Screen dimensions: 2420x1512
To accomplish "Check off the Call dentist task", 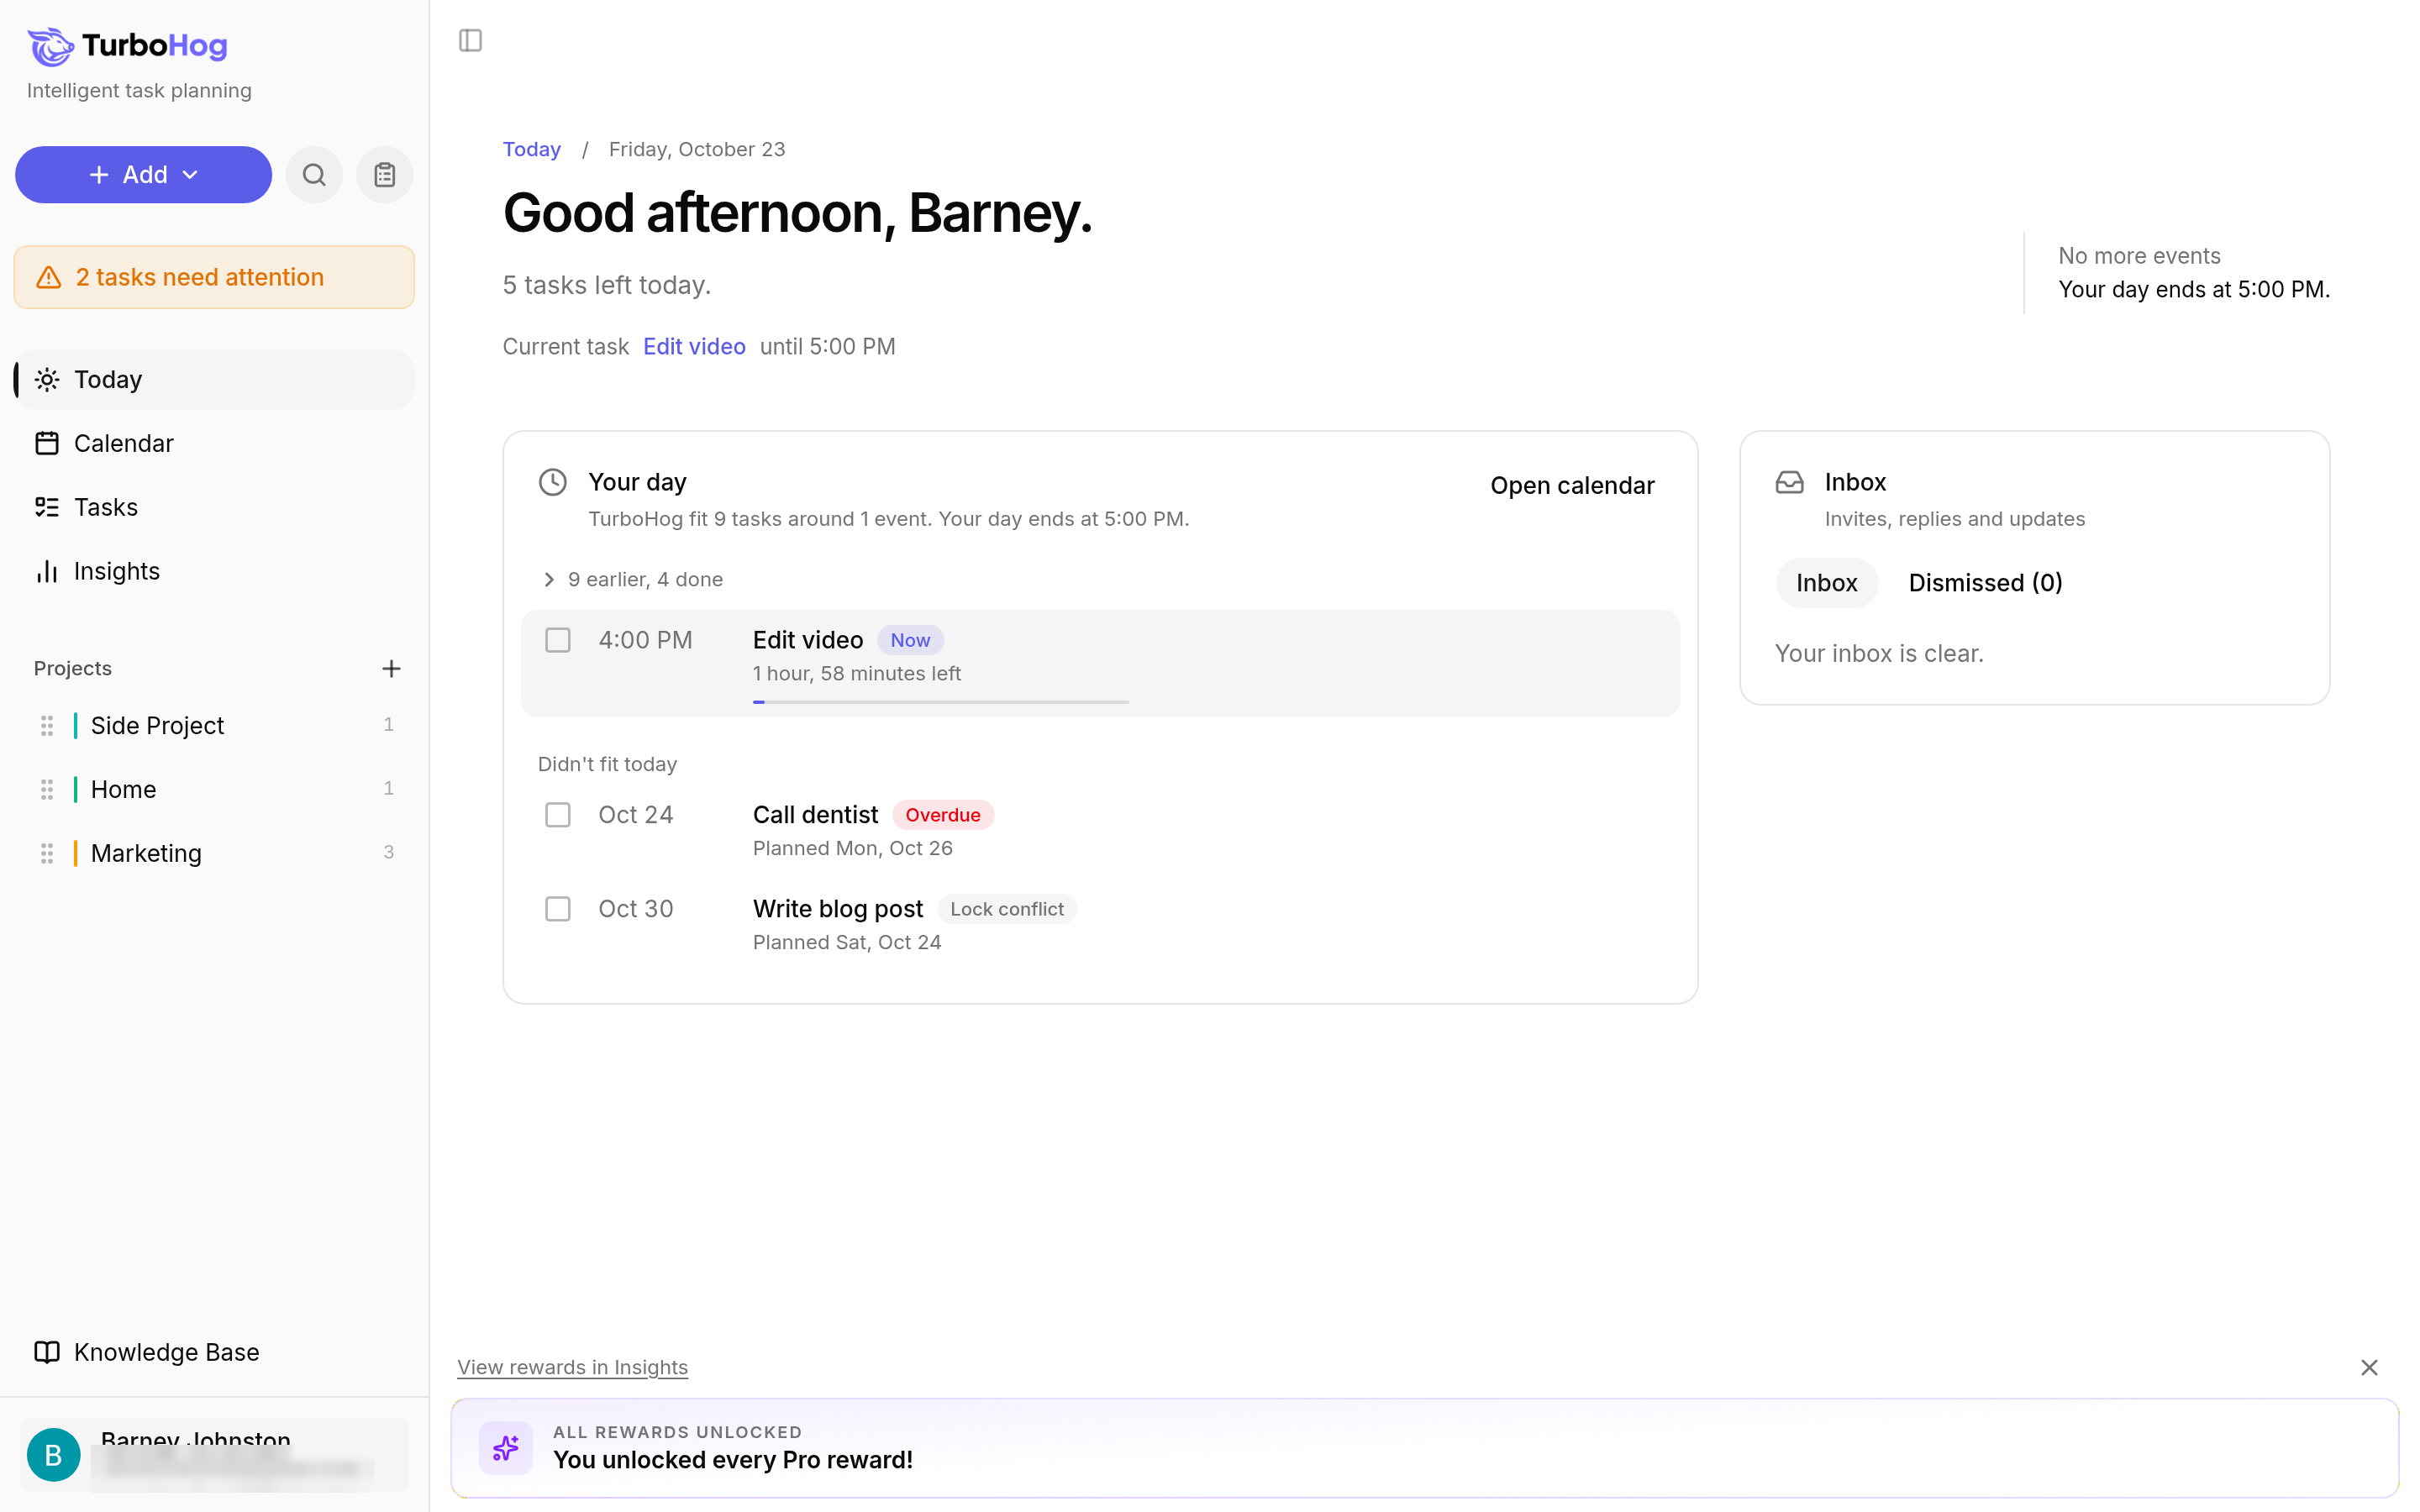I will [558, 815].
